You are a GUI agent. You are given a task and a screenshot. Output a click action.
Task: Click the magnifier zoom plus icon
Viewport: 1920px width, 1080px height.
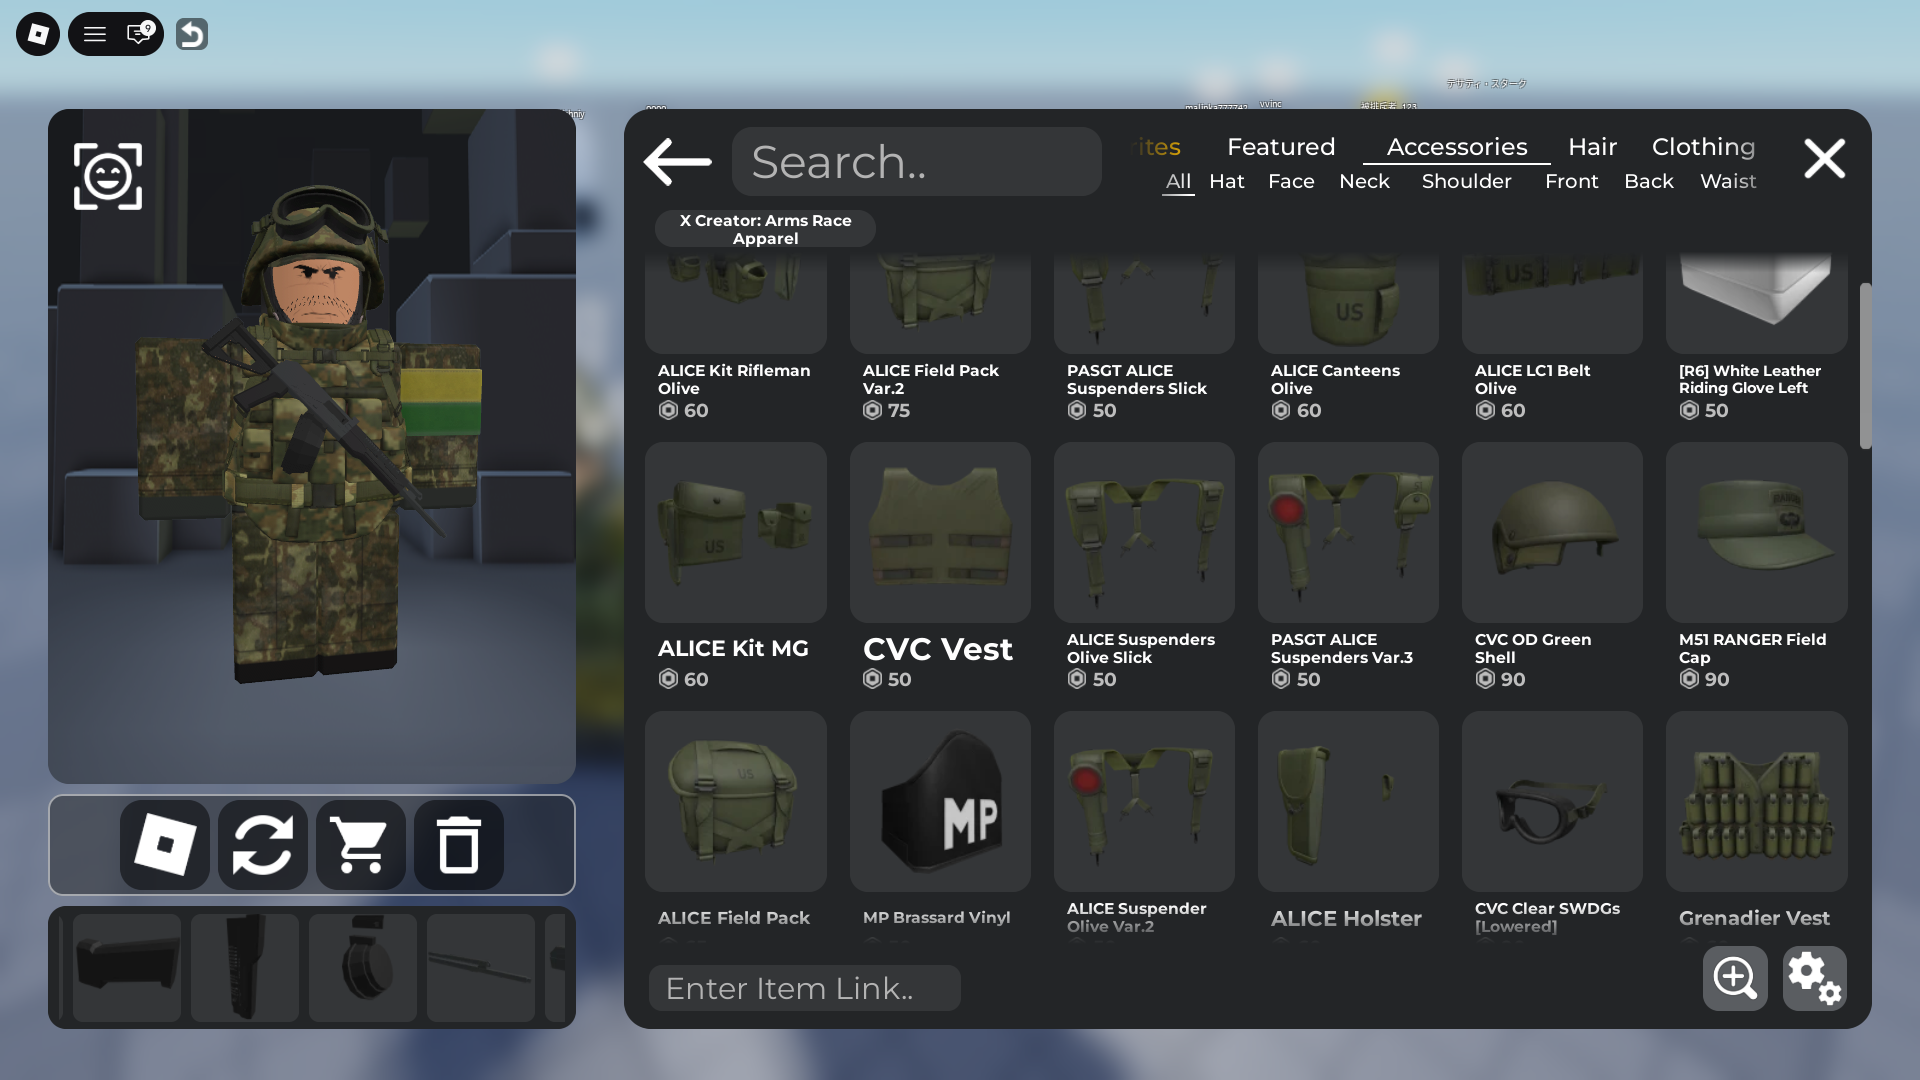pos(1735,978)
